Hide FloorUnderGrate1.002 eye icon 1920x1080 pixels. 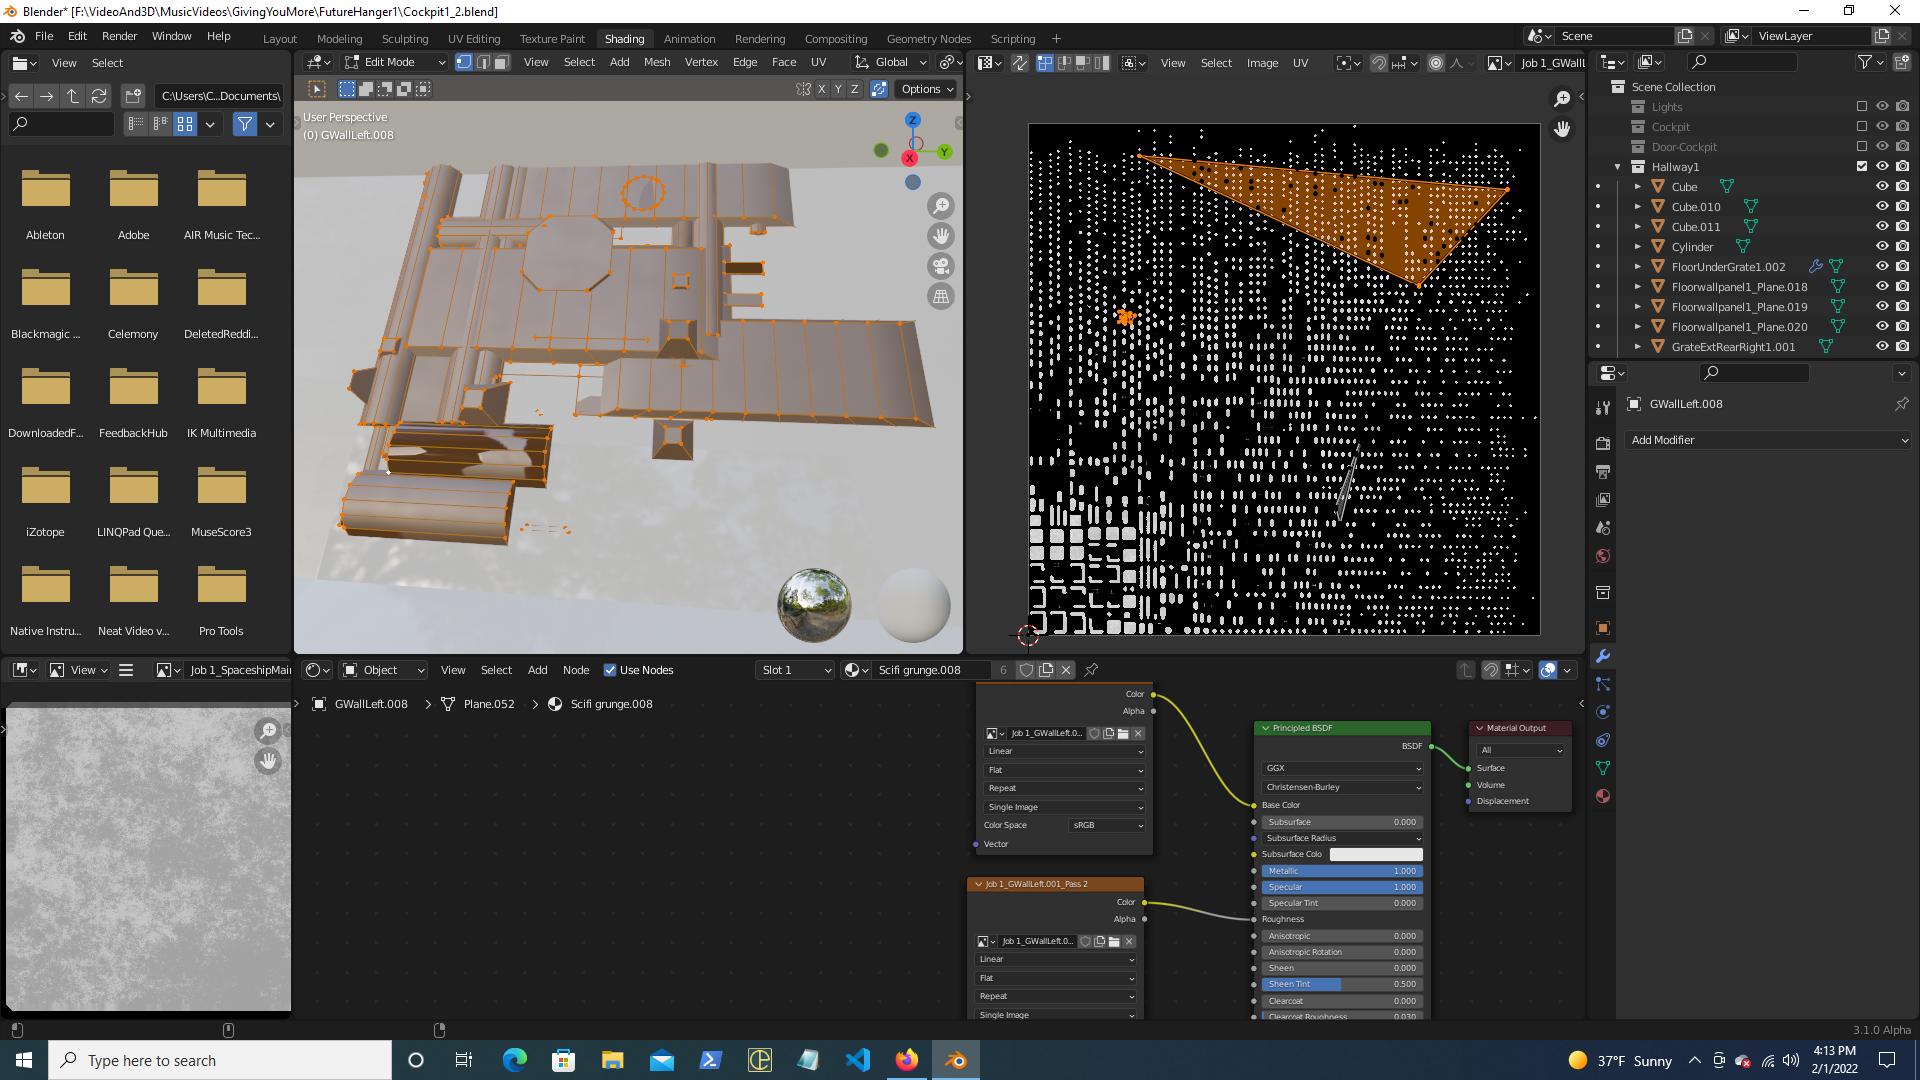point(1882,266)
